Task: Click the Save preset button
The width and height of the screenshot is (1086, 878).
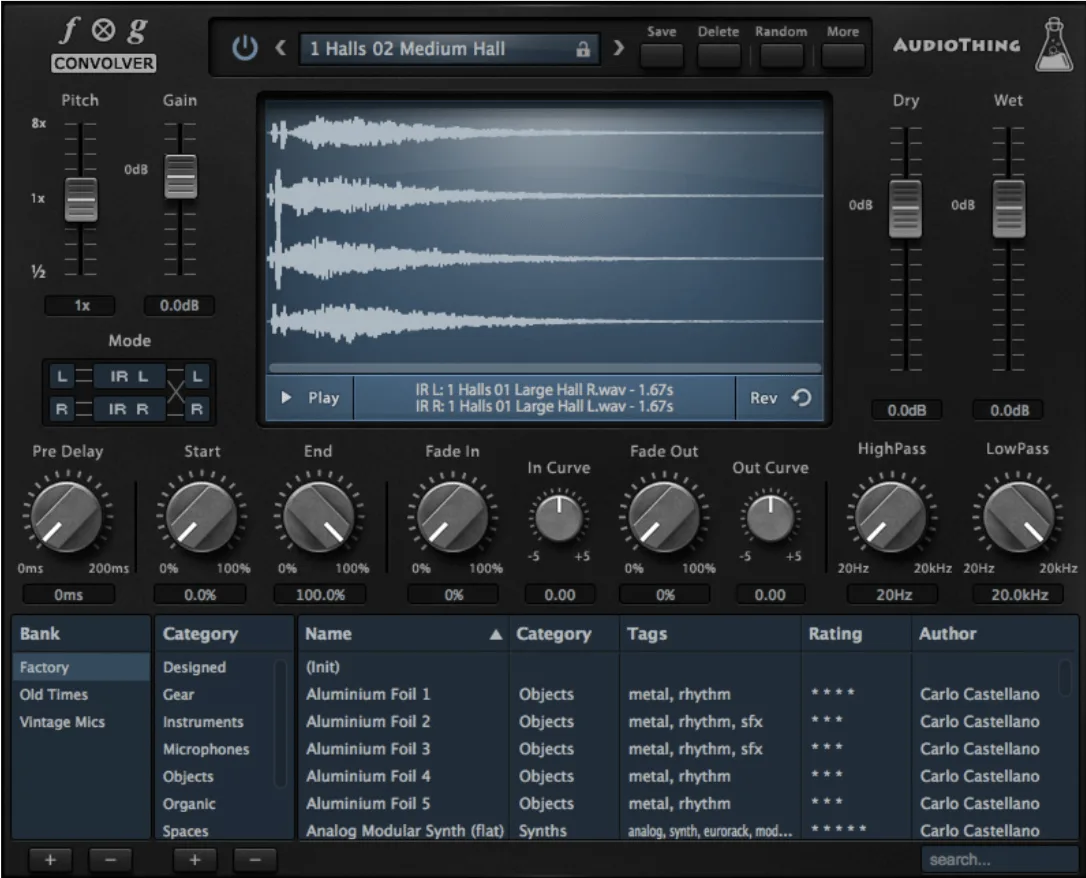Action: 661,55
